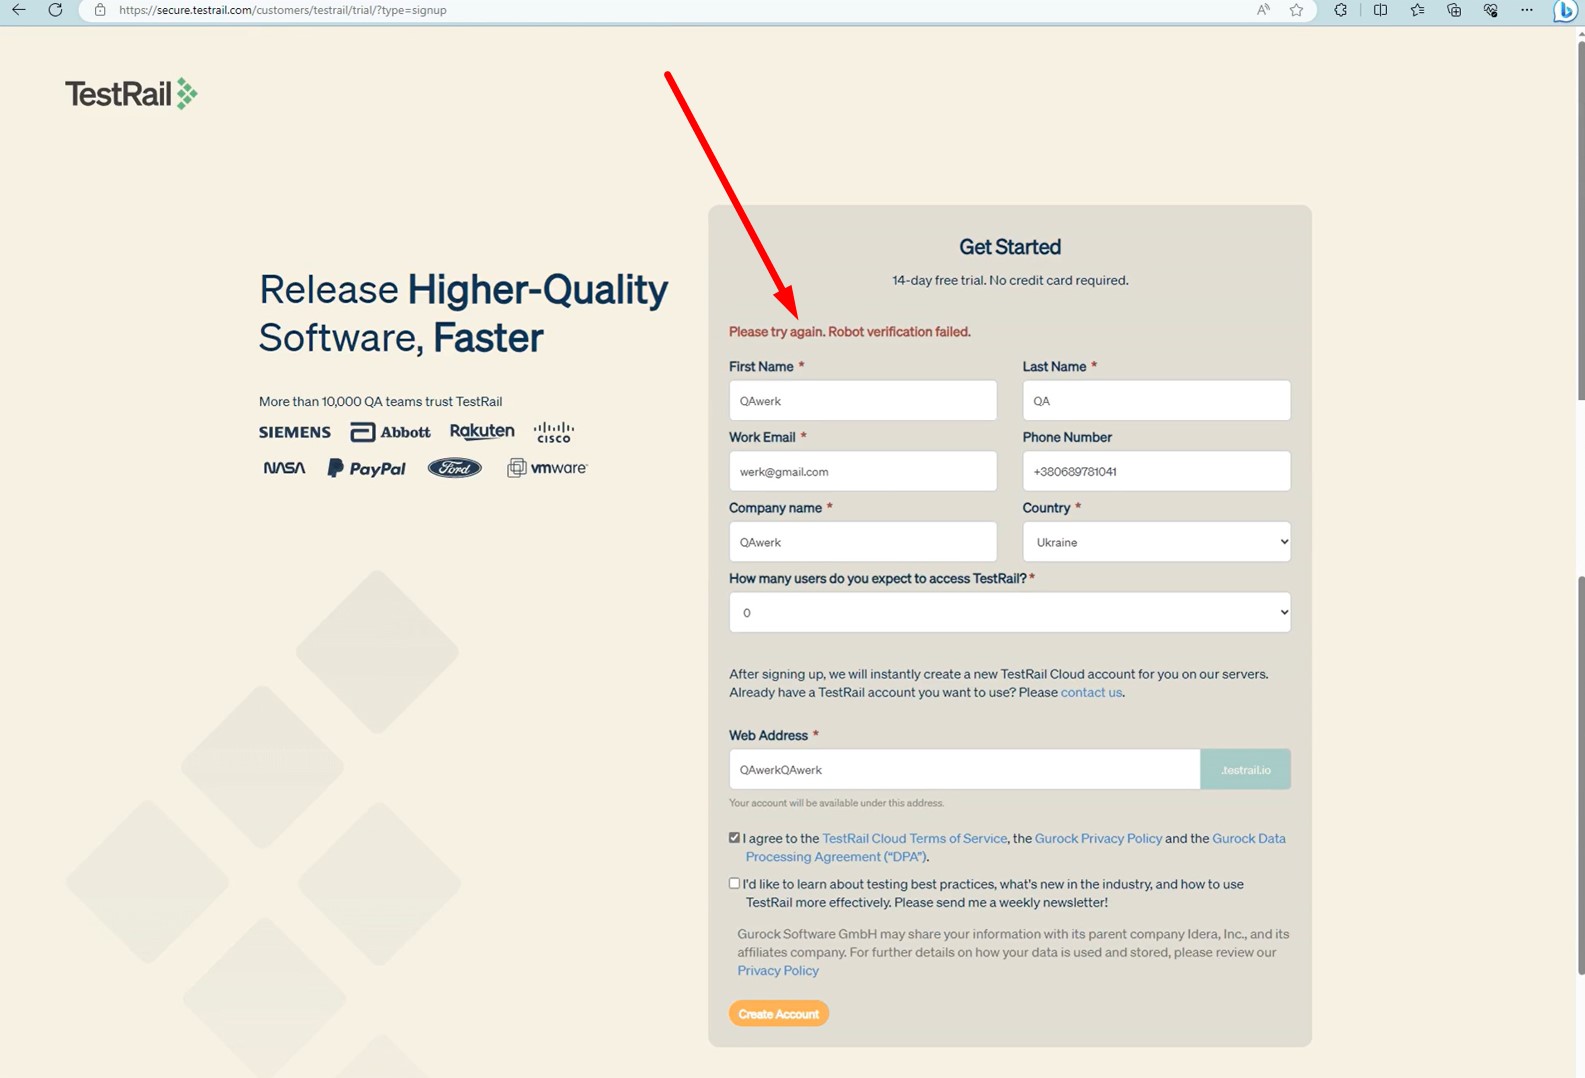
Task: Enable the weekly newsletter checkbox
Action: click(734, 884)
